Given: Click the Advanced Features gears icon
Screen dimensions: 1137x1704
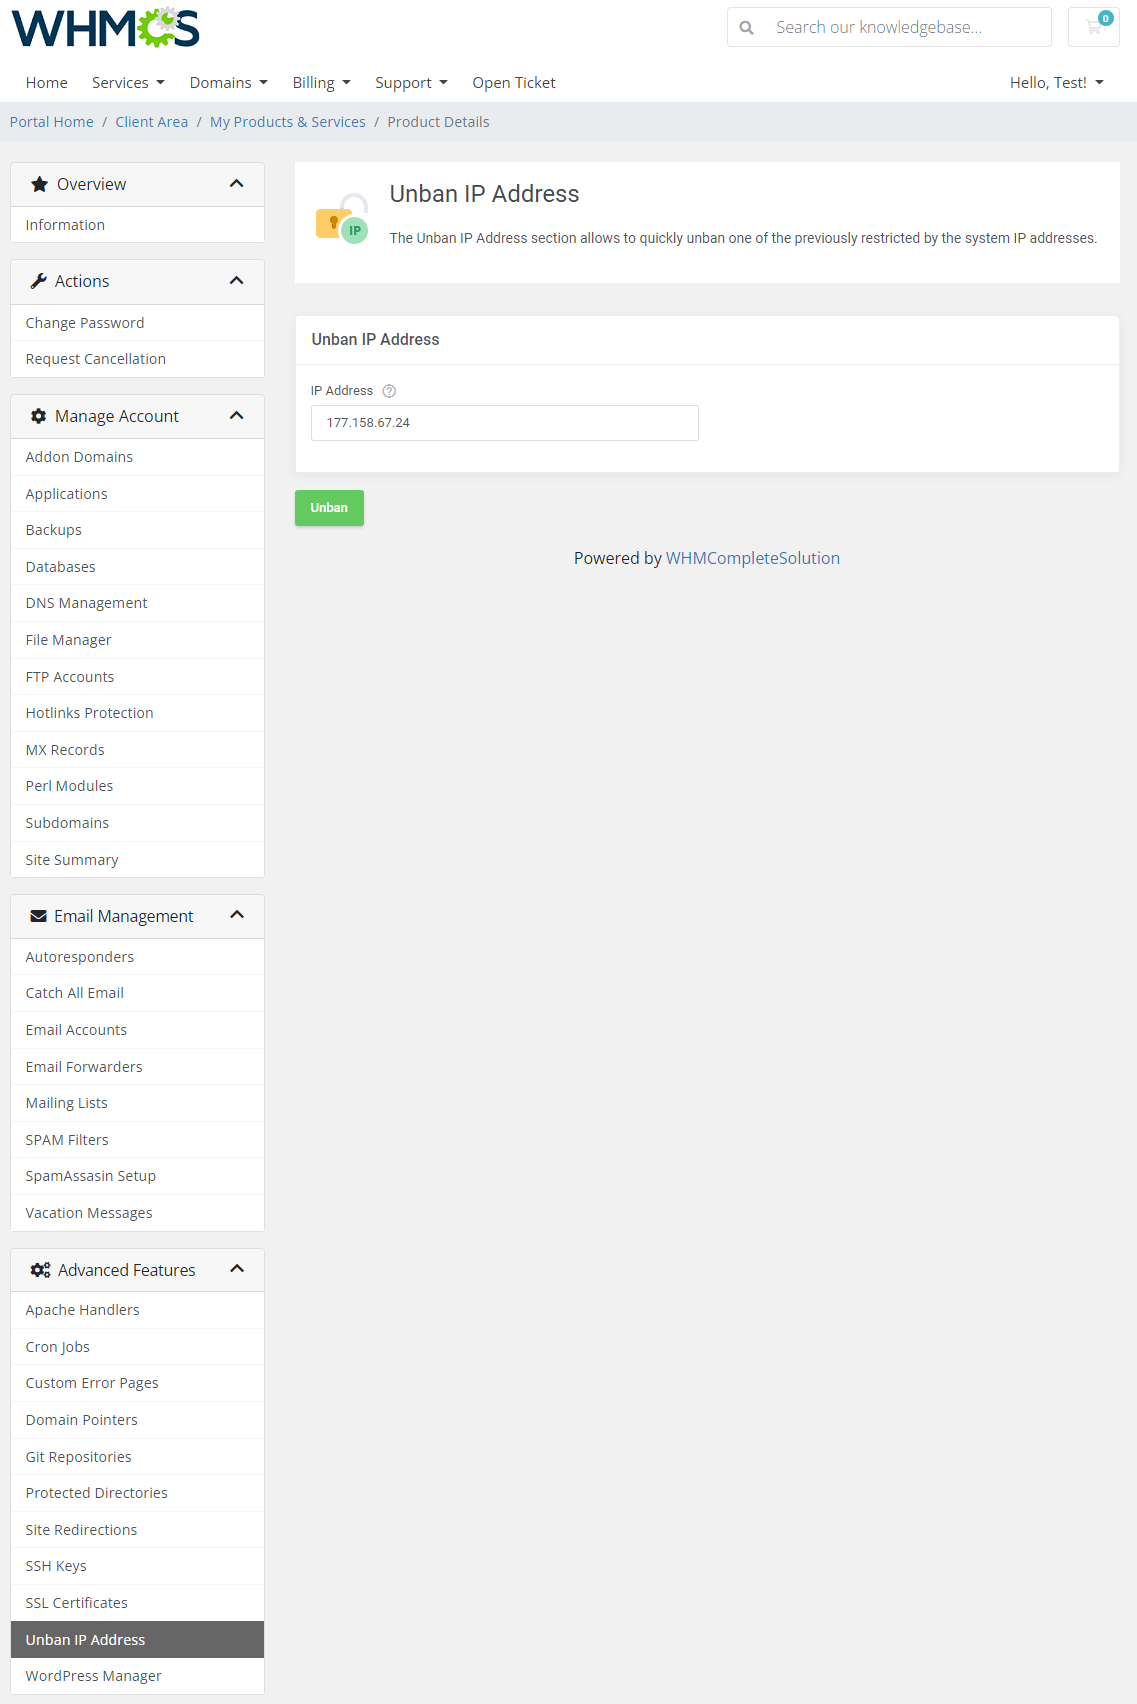Looking at the screenshot, I should 40,1270.
